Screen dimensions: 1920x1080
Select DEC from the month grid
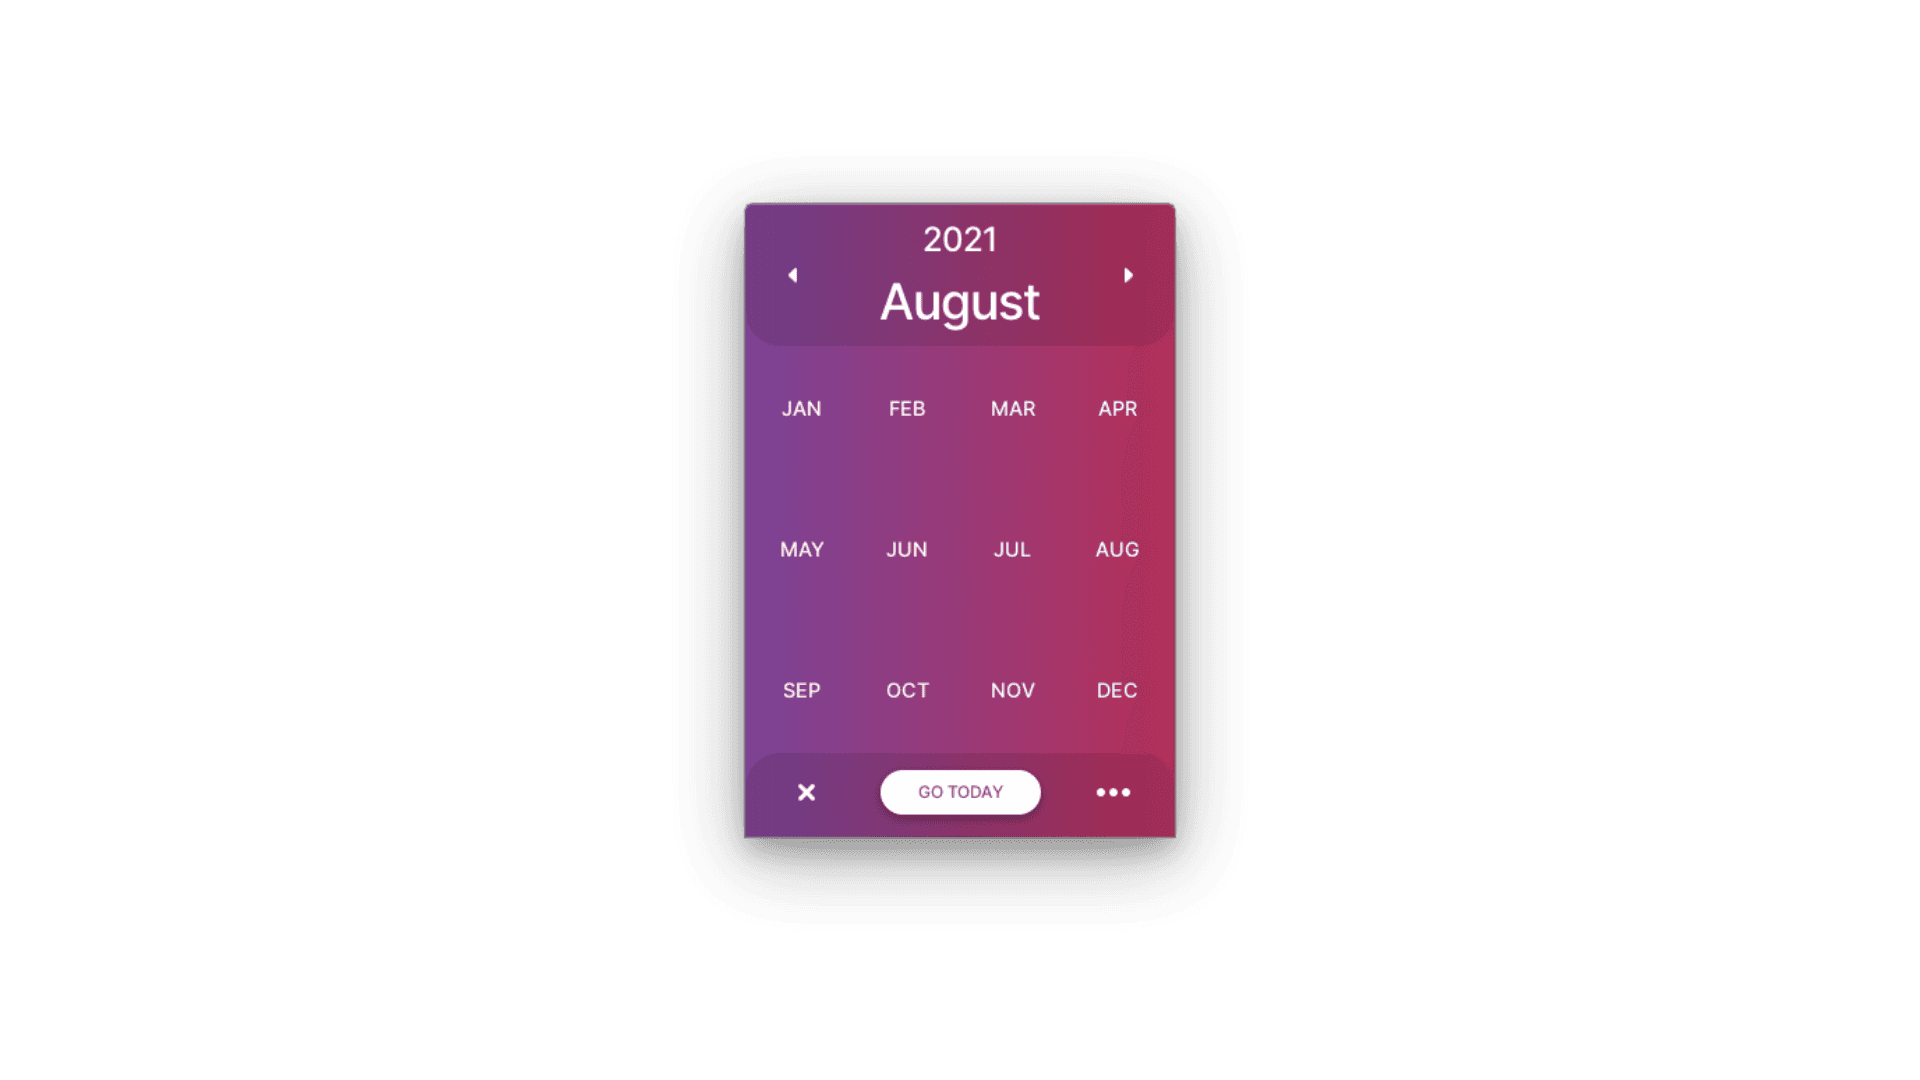(1118, 690)
